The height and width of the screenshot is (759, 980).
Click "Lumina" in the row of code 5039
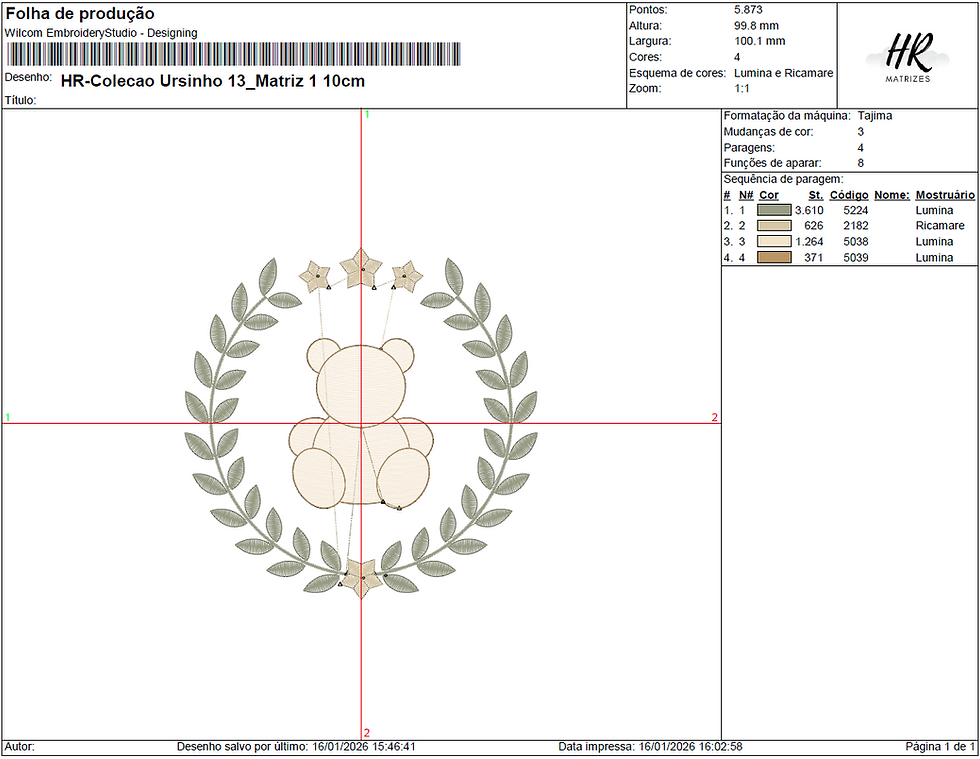click(934, 258)
